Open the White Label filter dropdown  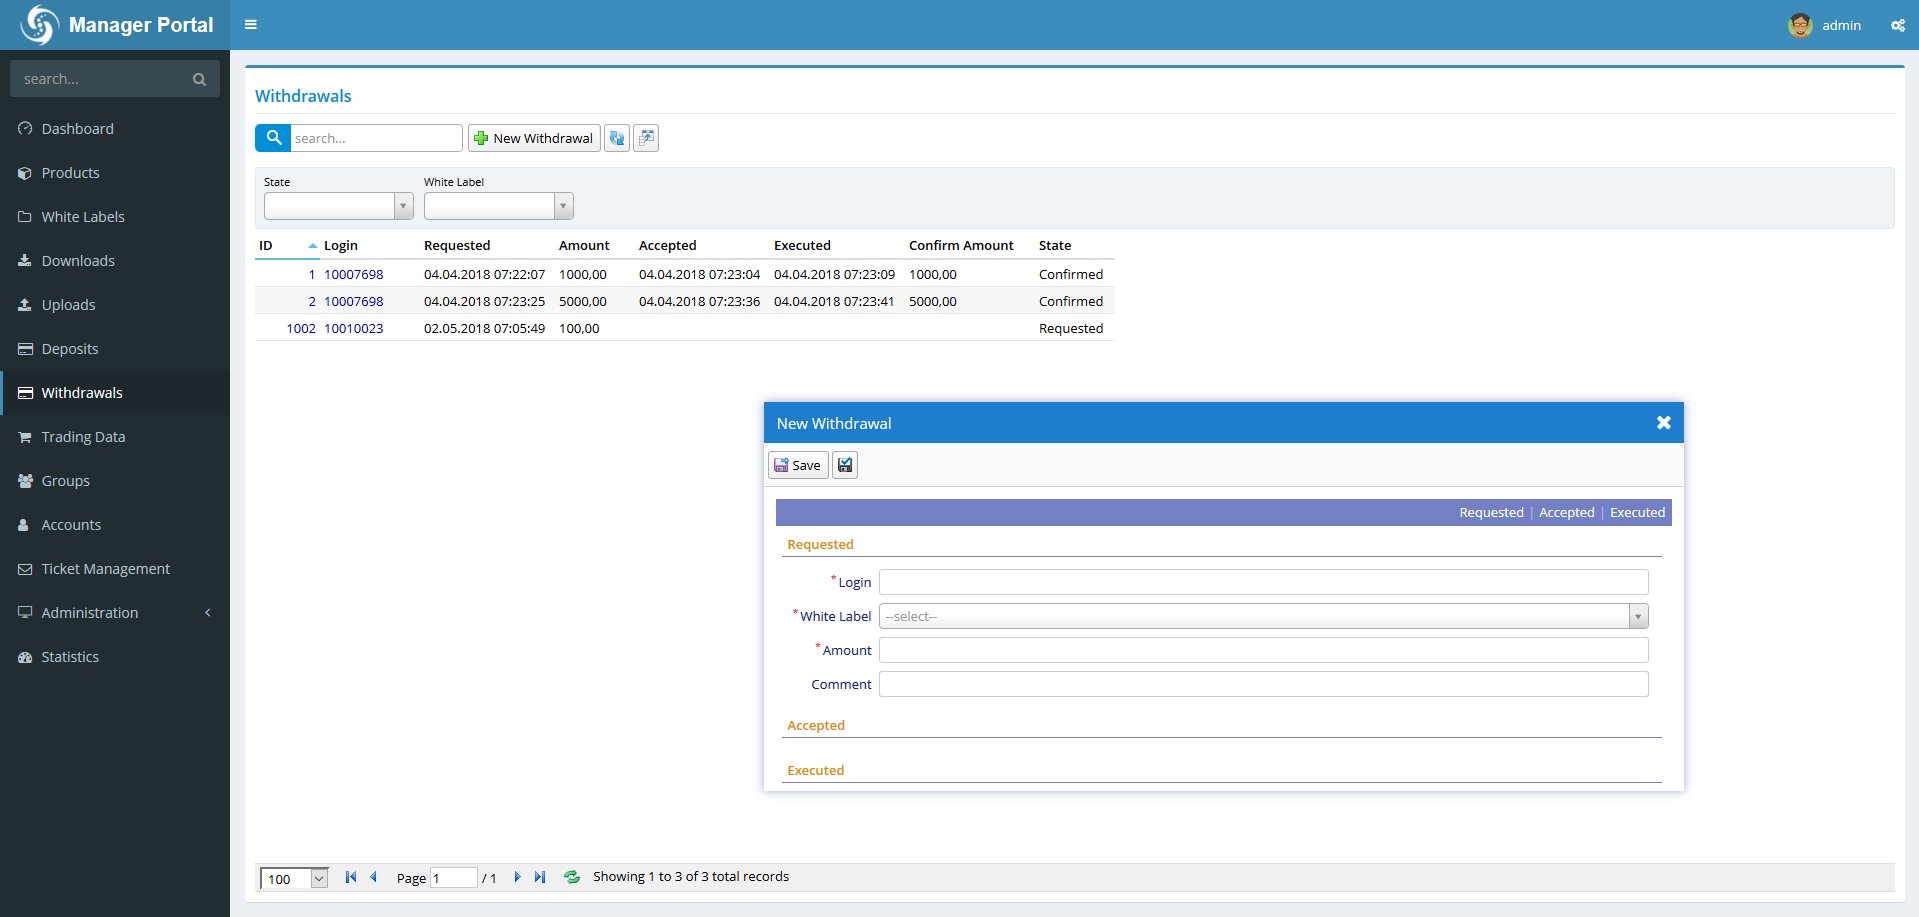click(x=563, y=206)
